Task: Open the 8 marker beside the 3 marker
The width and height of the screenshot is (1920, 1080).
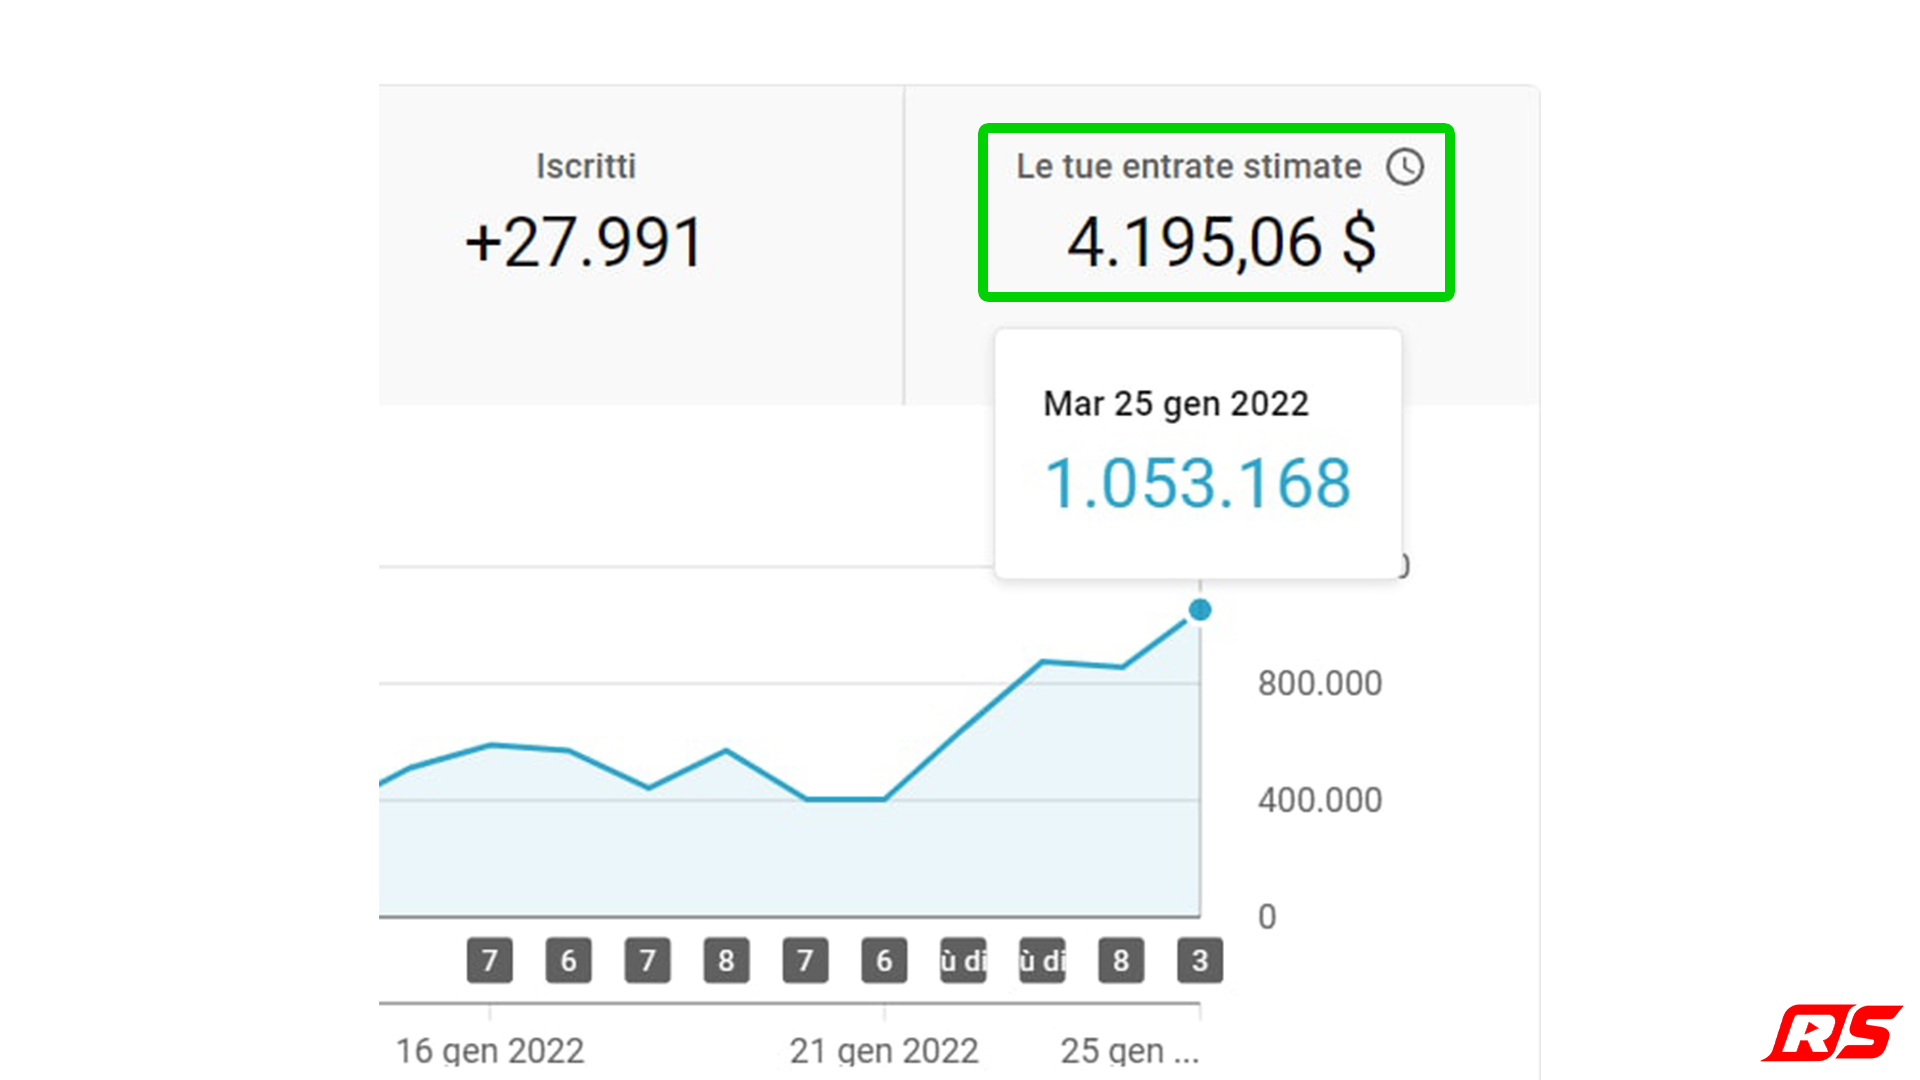Action: (1121, 961)
